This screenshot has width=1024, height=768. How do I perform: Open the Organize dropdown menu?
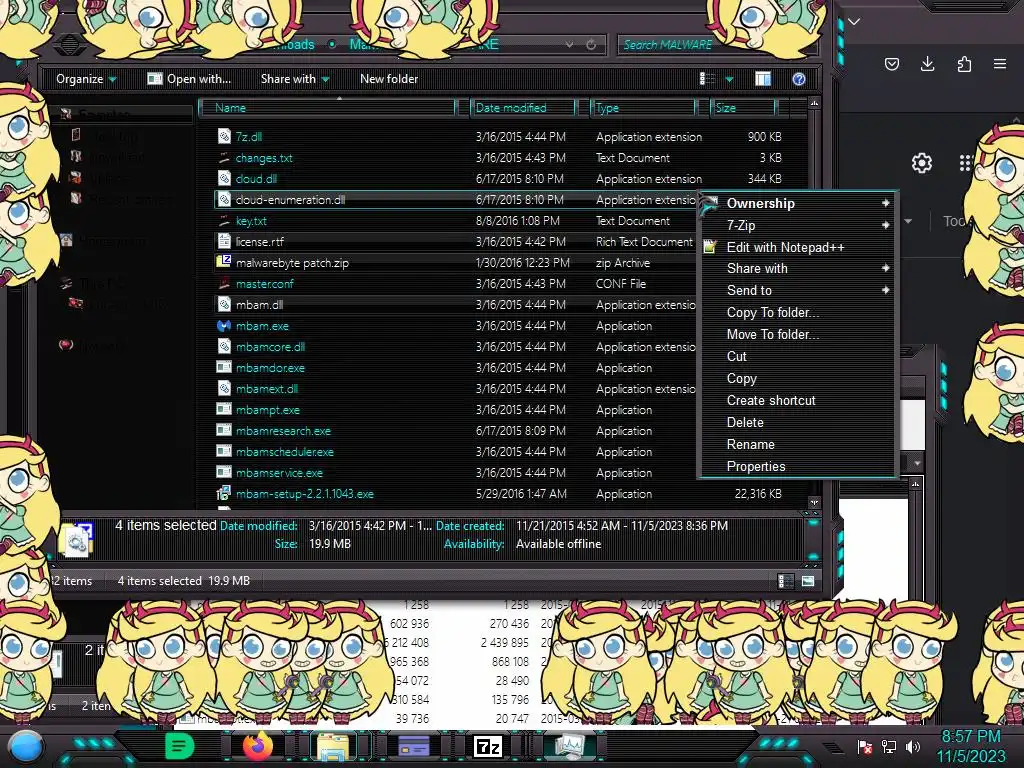(86, 79)
